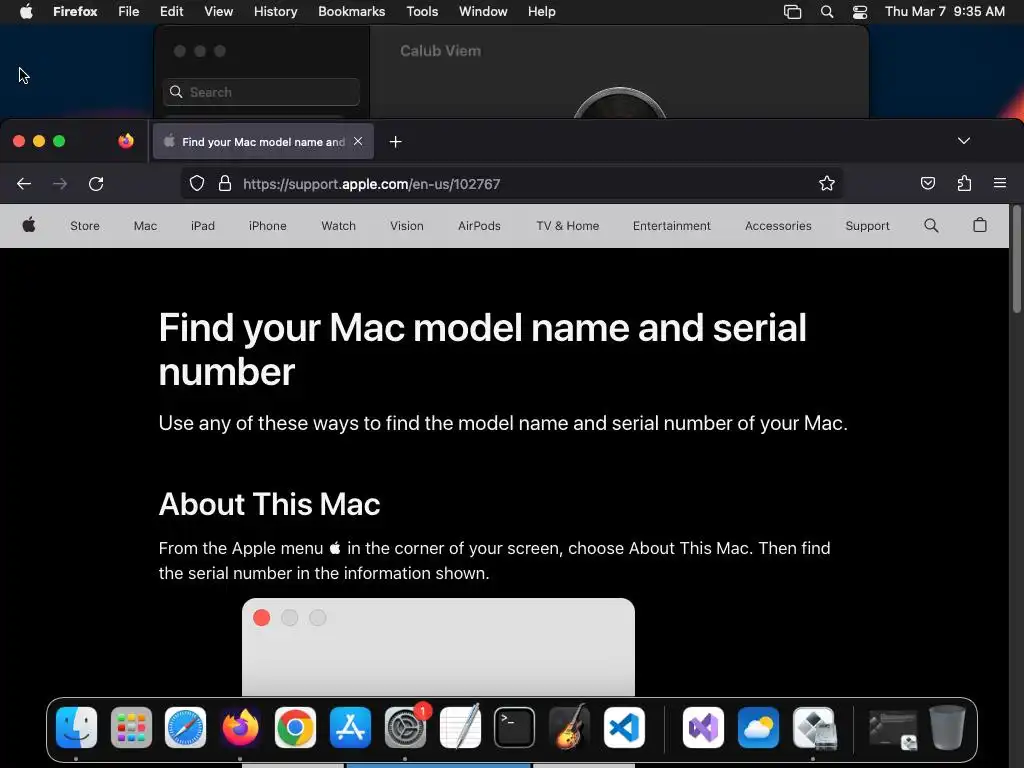Open TextEdit from the Dock
This screenshot has width=1024, height=768.
point(460,728)
